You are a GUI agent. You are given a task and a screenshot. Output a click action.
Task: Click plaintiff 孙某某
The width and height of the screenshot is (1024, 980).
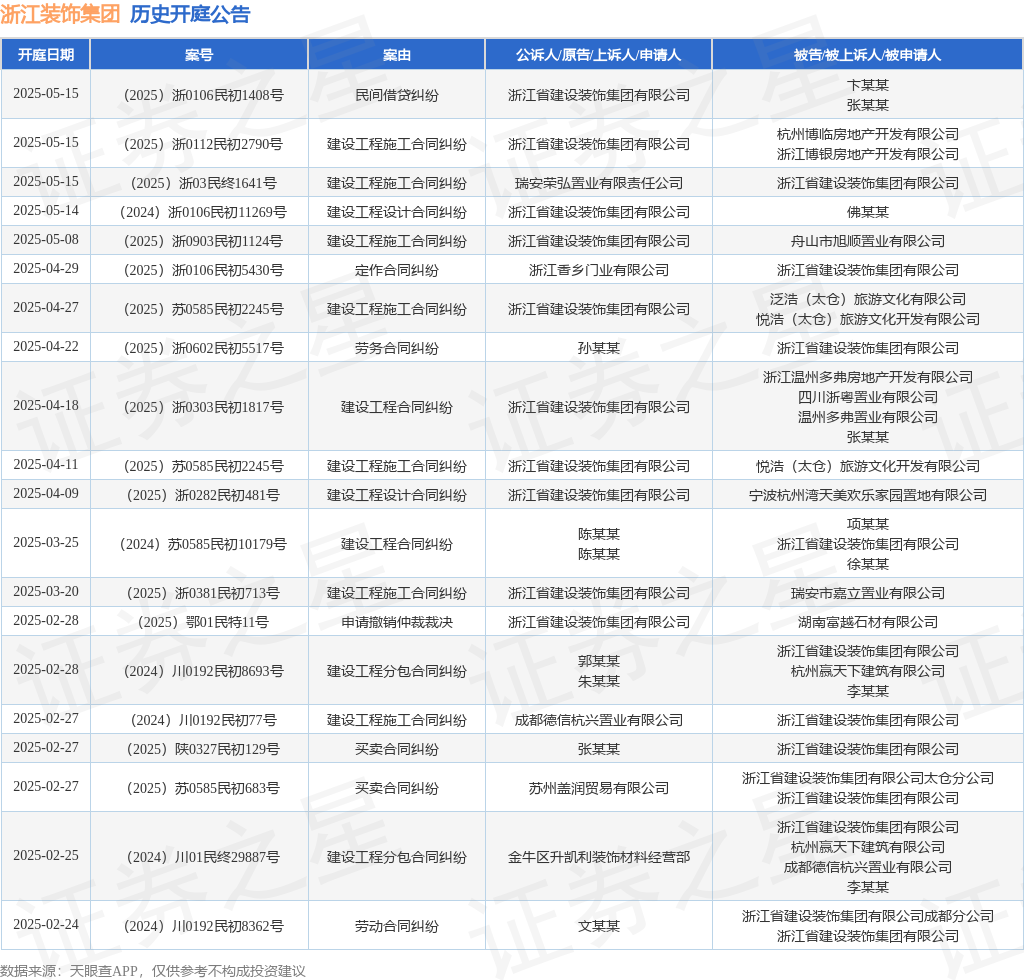coord(598,349)
